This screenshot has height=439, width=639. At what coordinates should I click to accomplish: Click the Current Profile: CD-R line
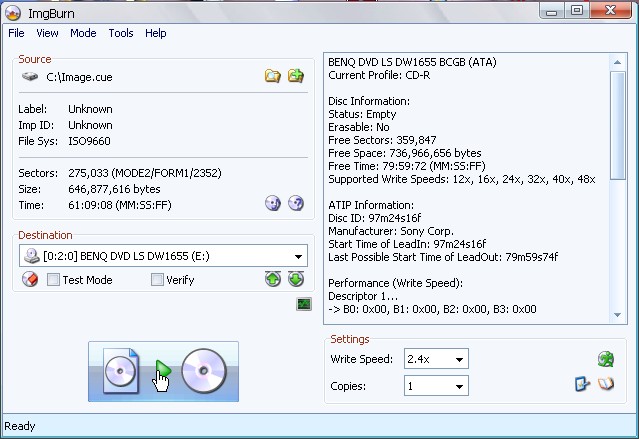coord(379,75)
